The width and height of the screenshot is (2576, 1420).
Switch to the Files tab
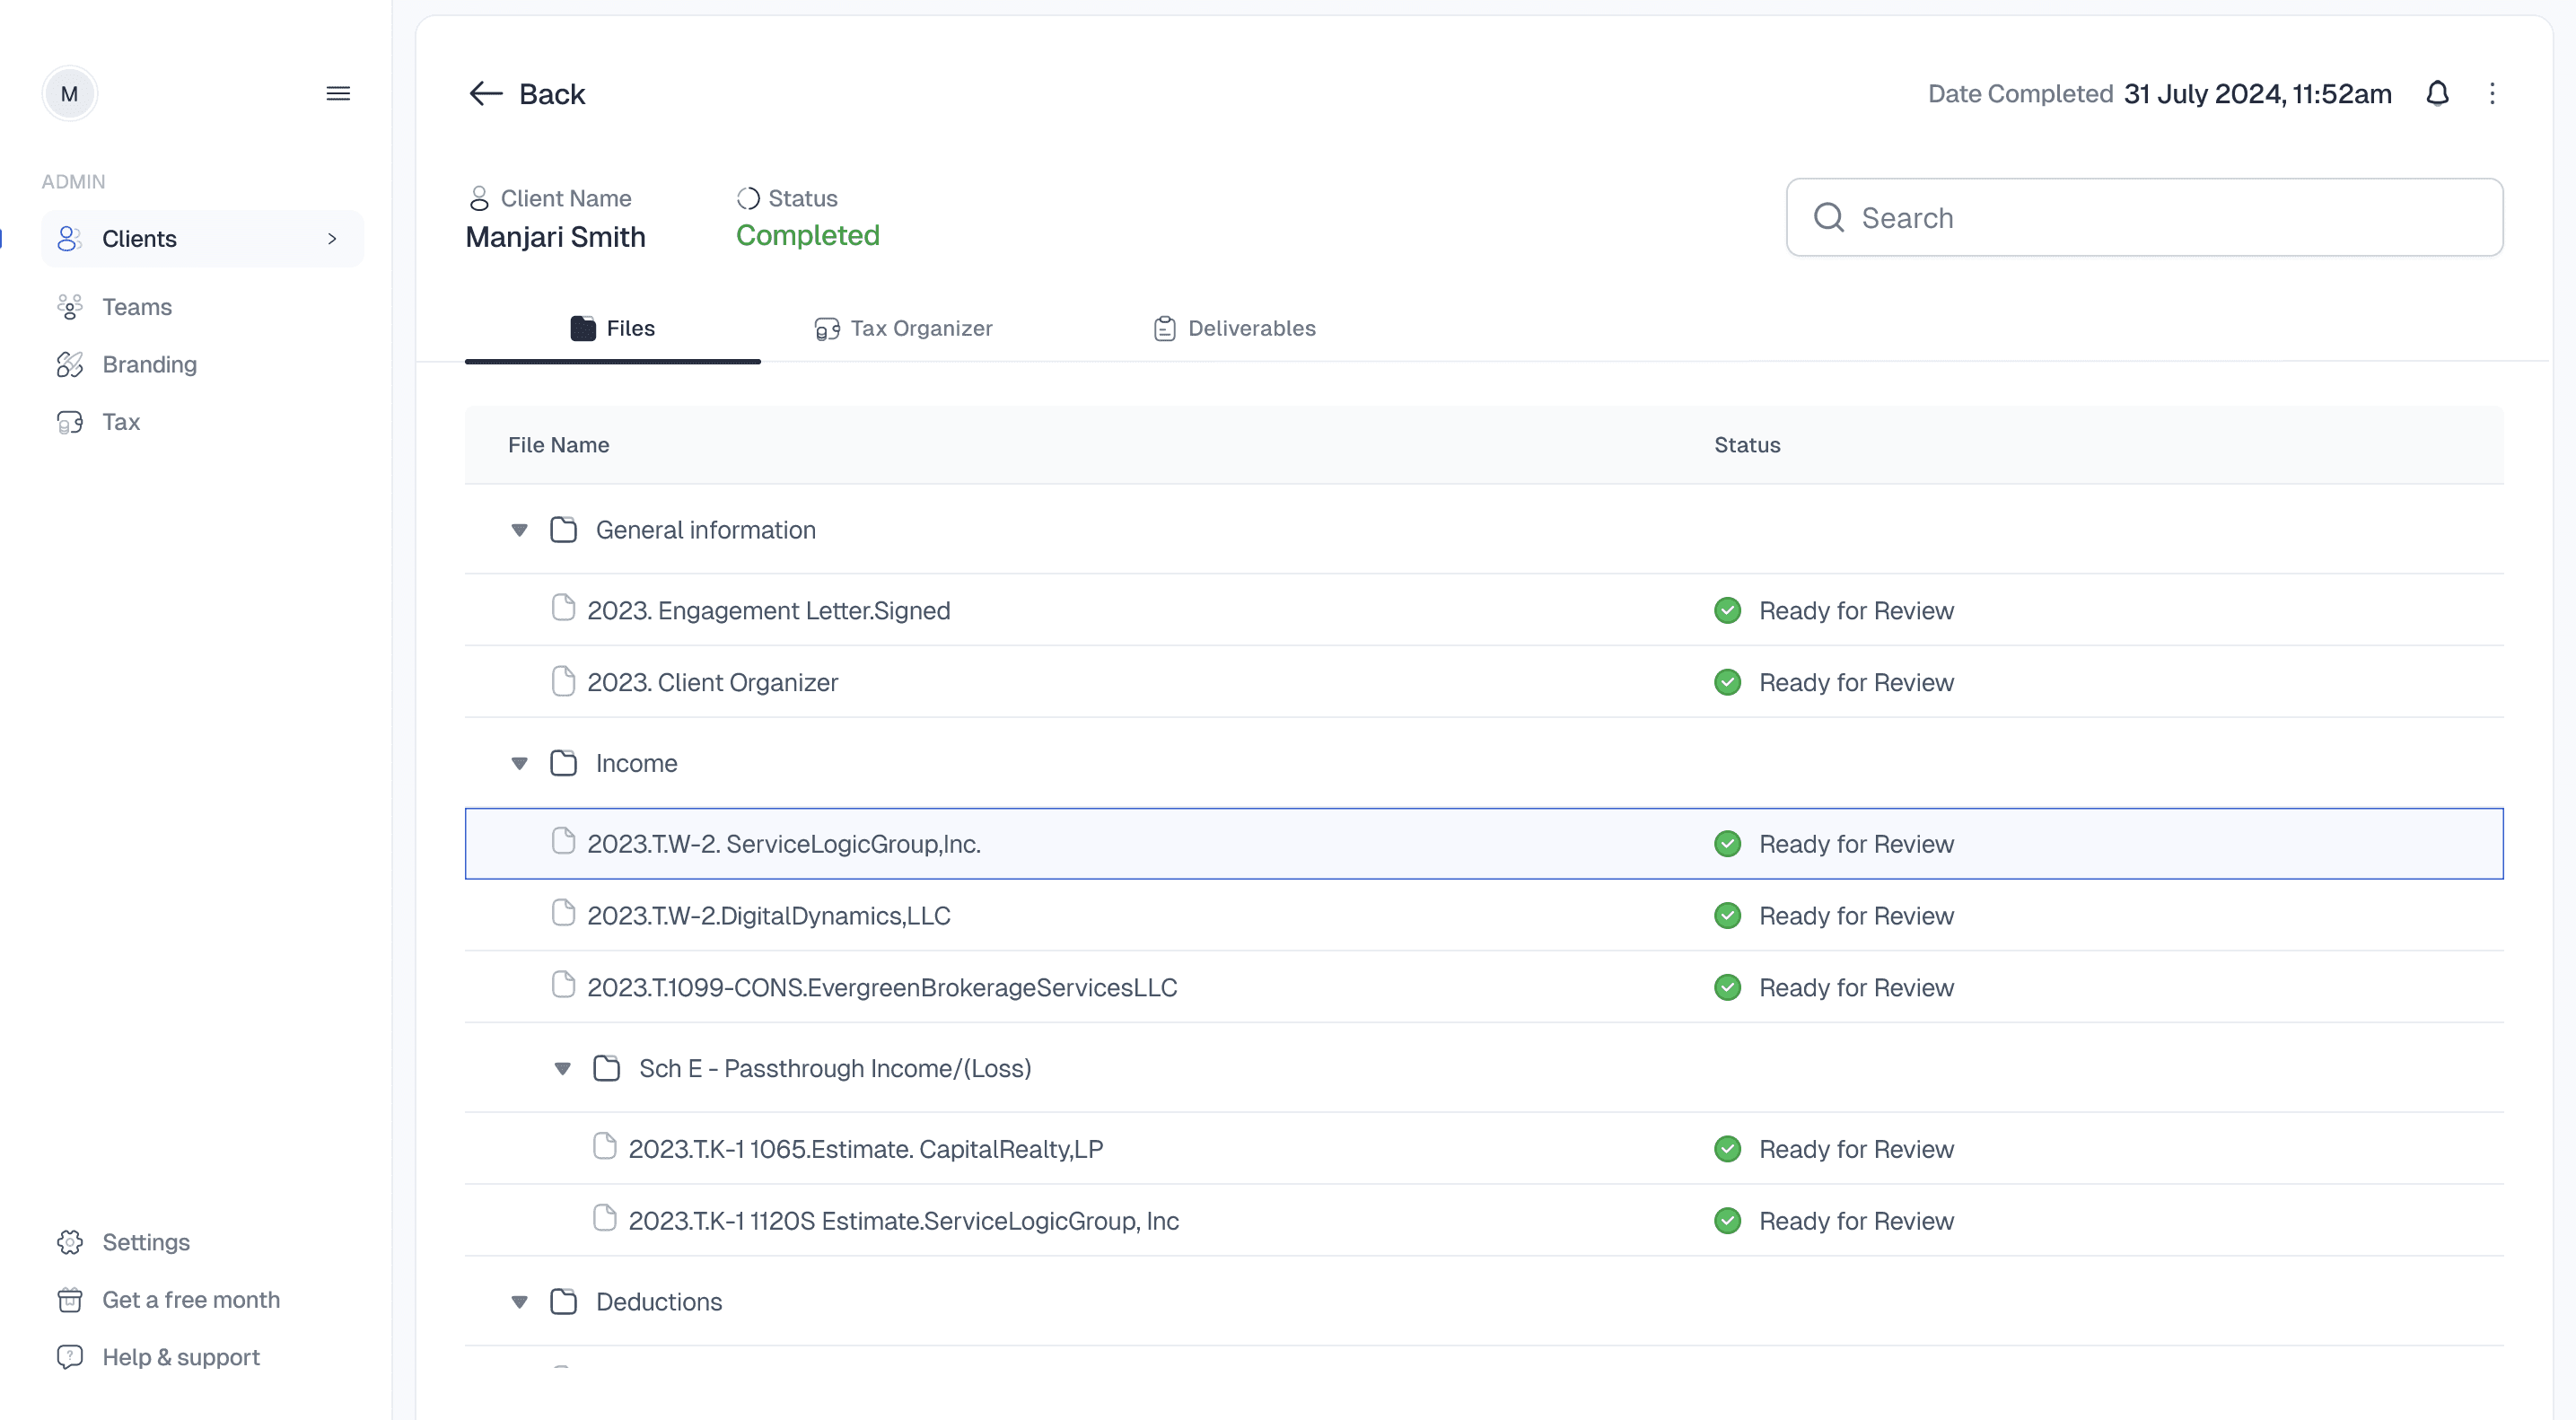[x=612, y=328]
